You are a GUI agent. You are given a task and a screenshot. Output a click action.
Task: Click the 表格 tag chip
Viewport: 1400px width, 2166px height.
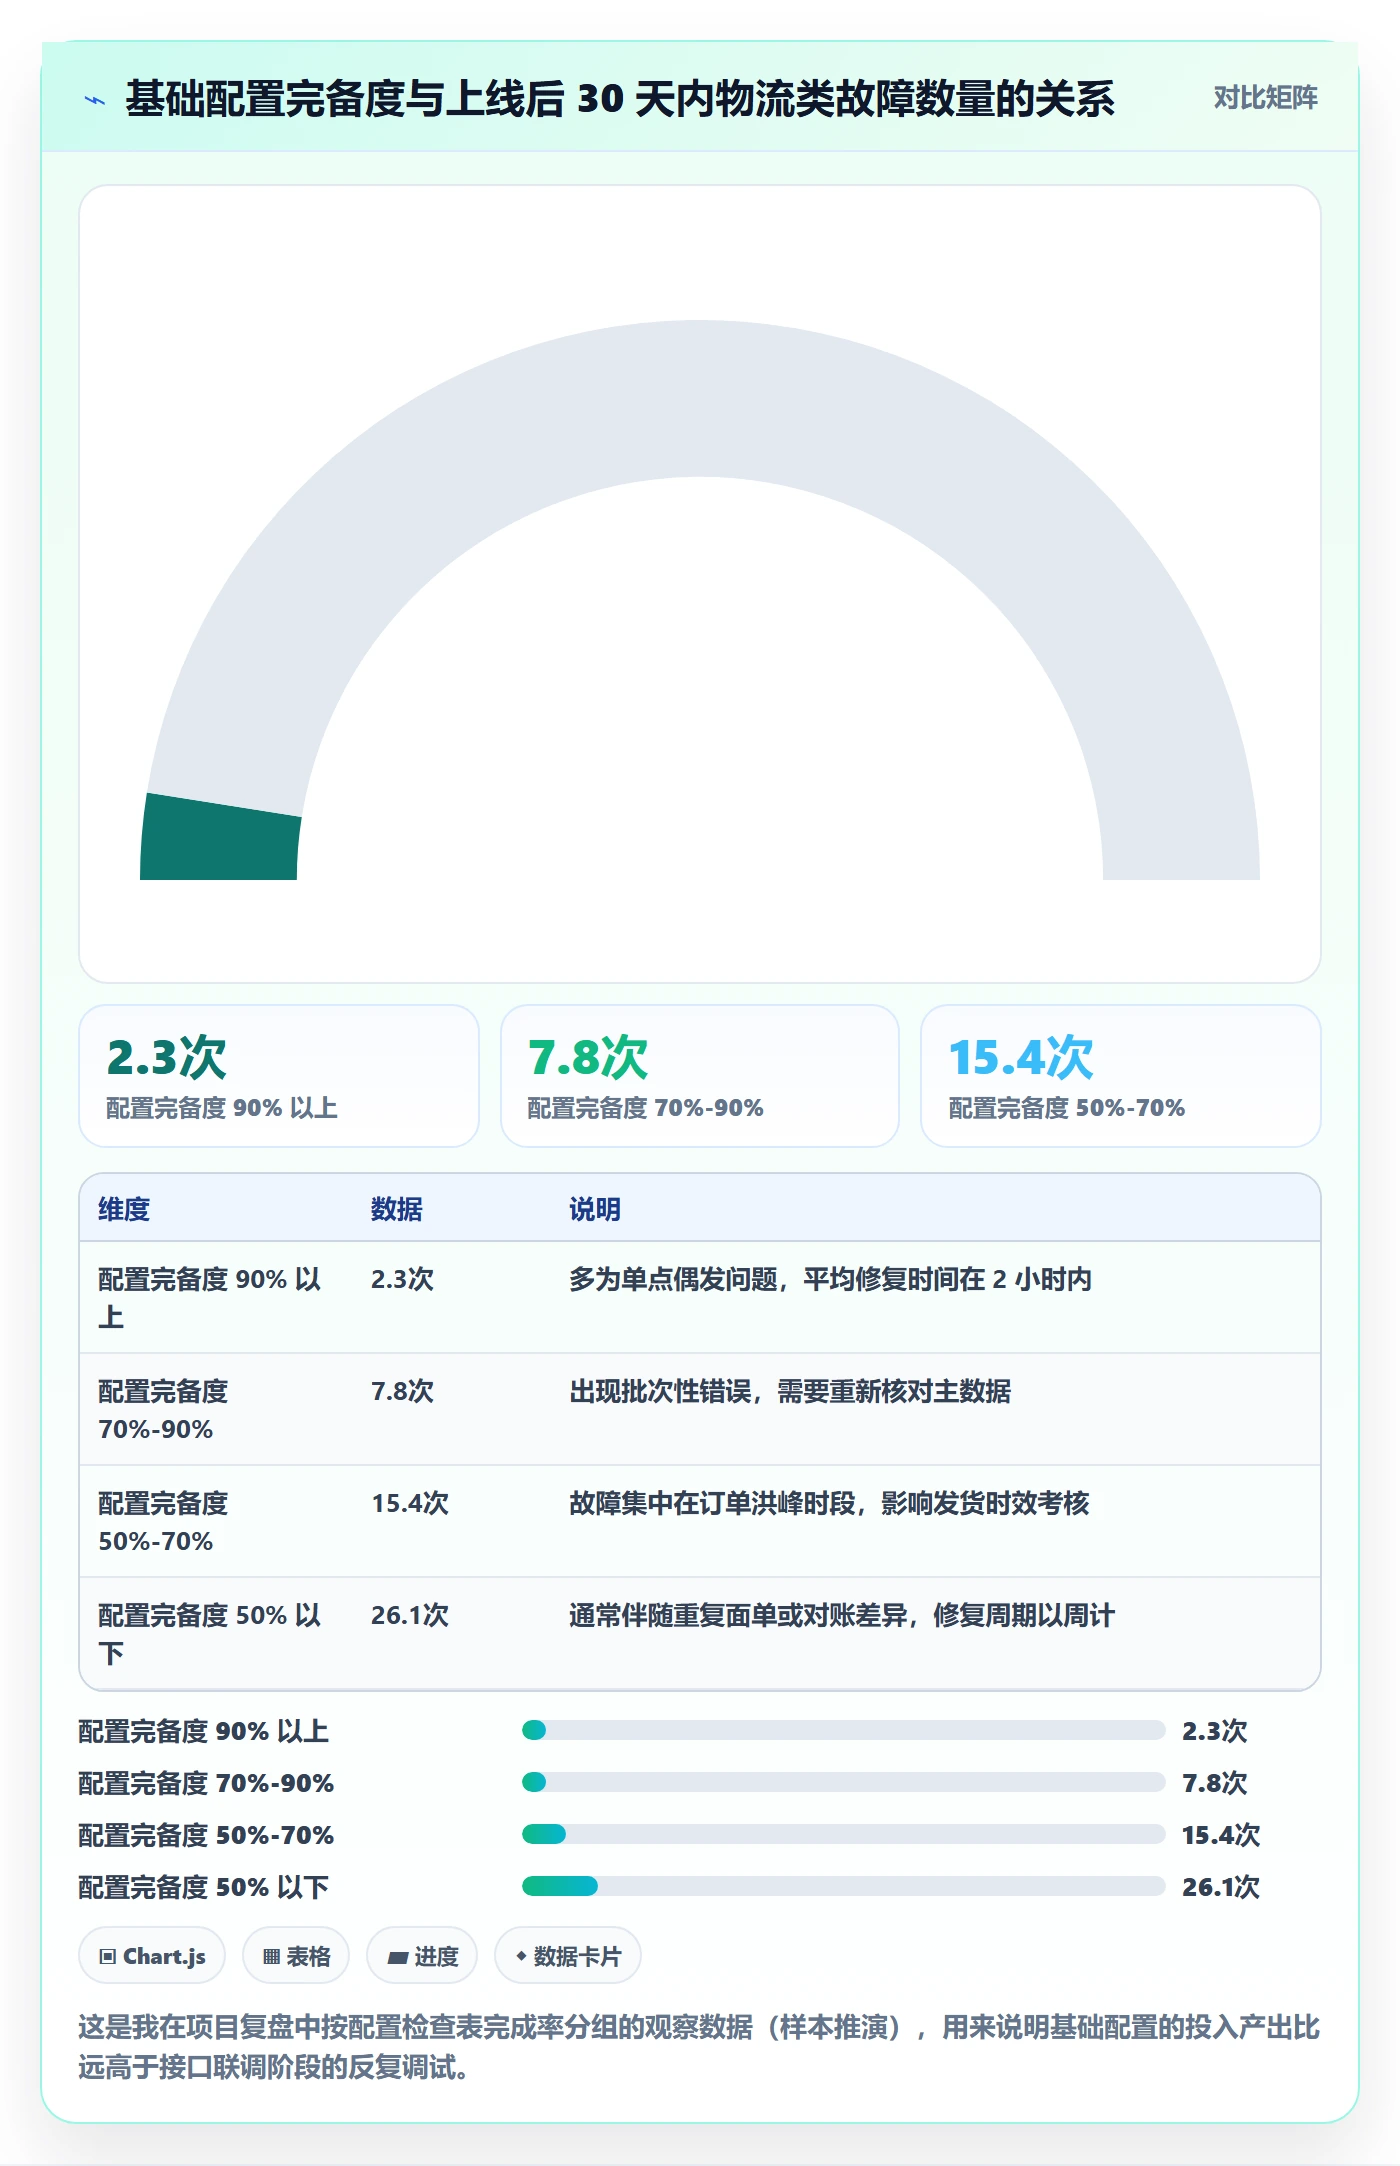point(296,1956)
